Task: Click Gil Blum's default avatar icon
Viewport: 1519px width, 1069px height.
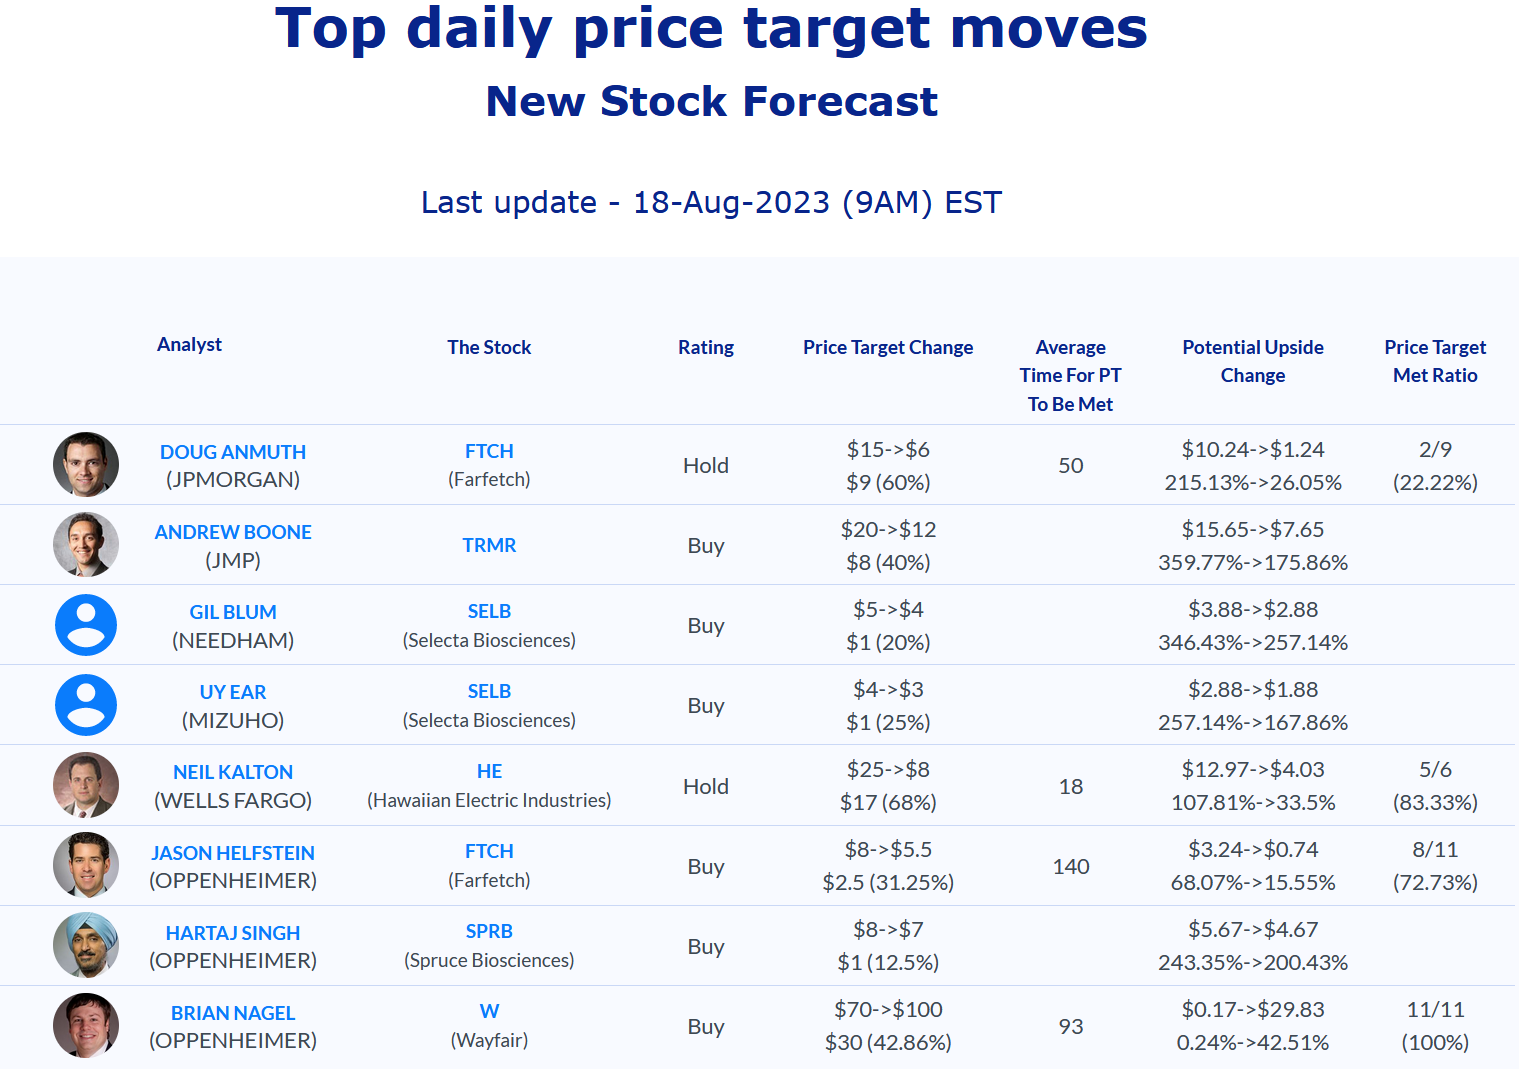Action: tap(86, 625)
